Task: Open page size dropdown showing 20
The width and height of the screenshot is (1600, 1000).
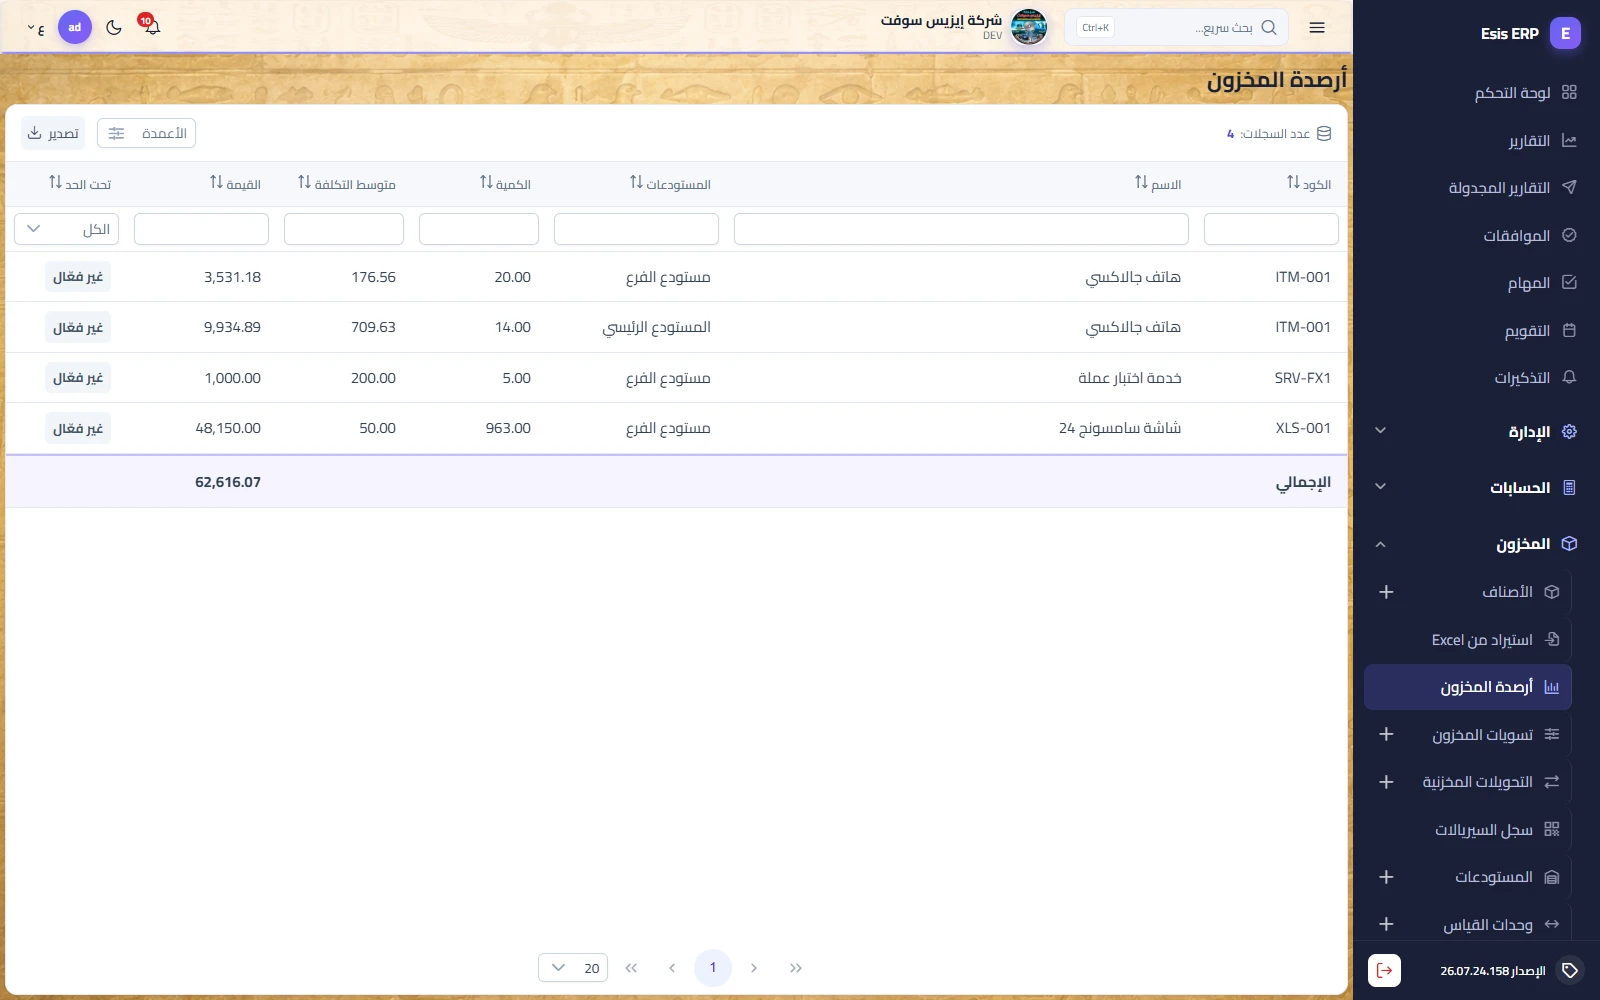Action: [x=573, y=967]
